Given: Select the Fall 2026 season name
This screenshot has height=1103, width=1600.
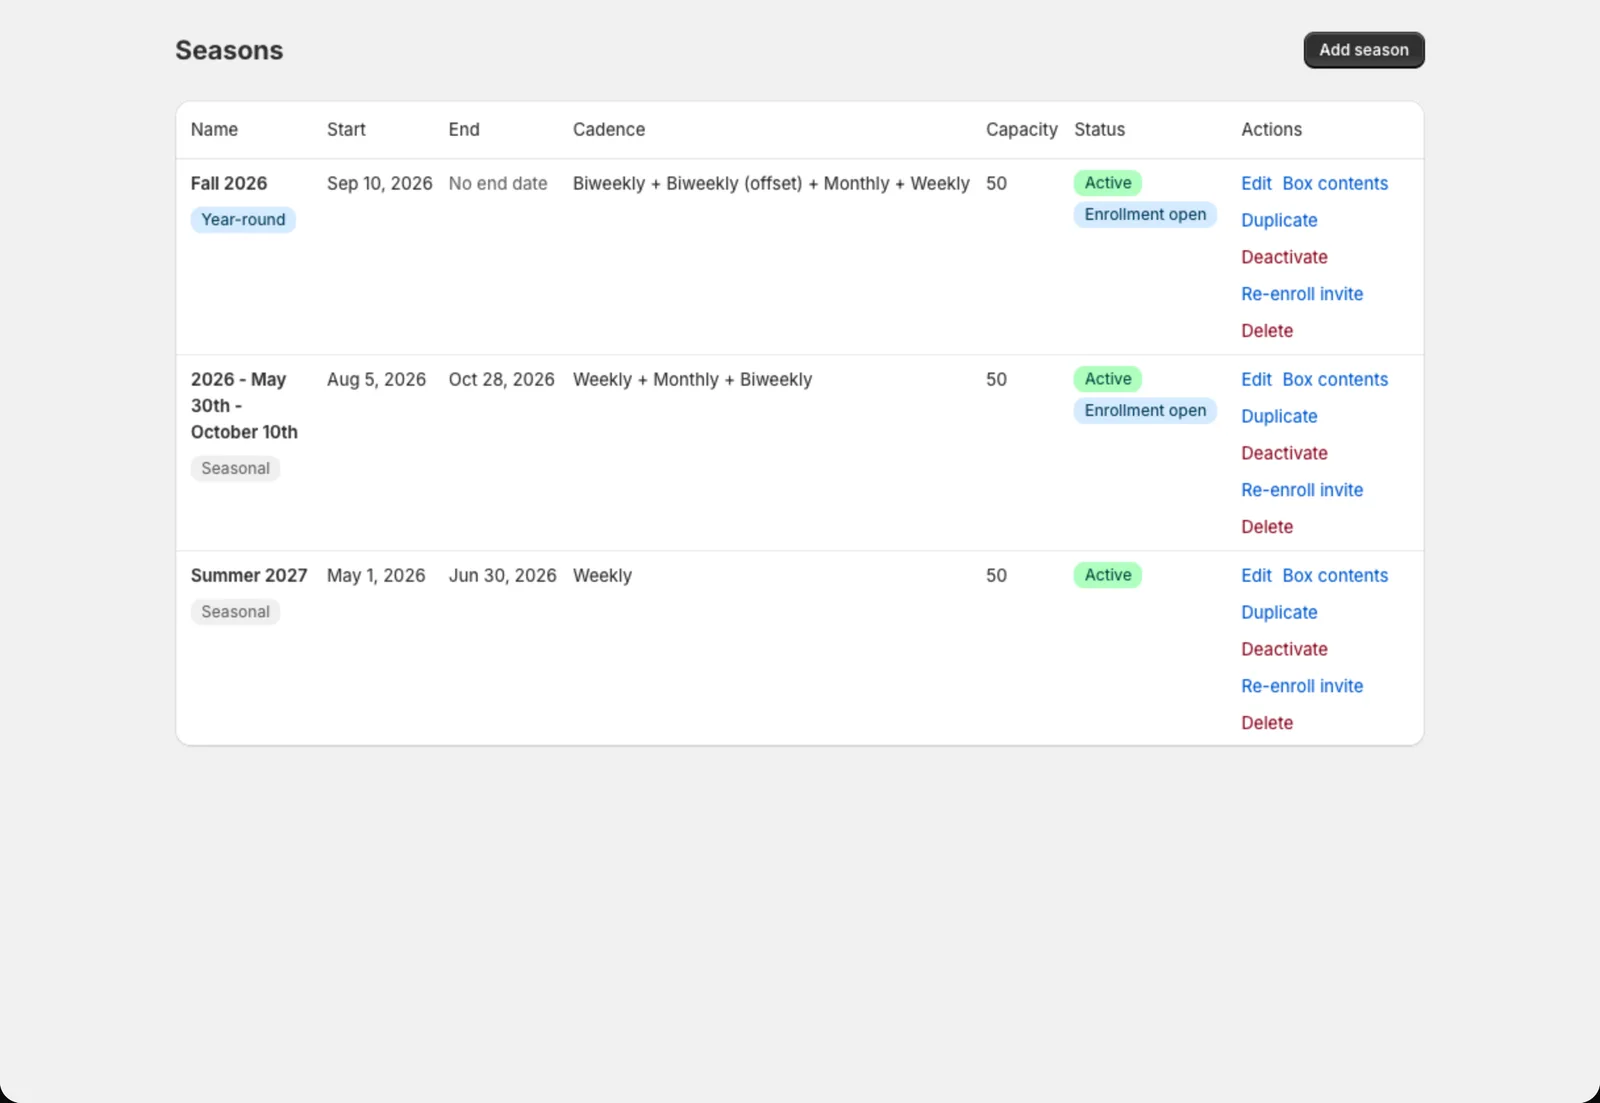Looking at the screenshot, I should [x=229, y=183].
